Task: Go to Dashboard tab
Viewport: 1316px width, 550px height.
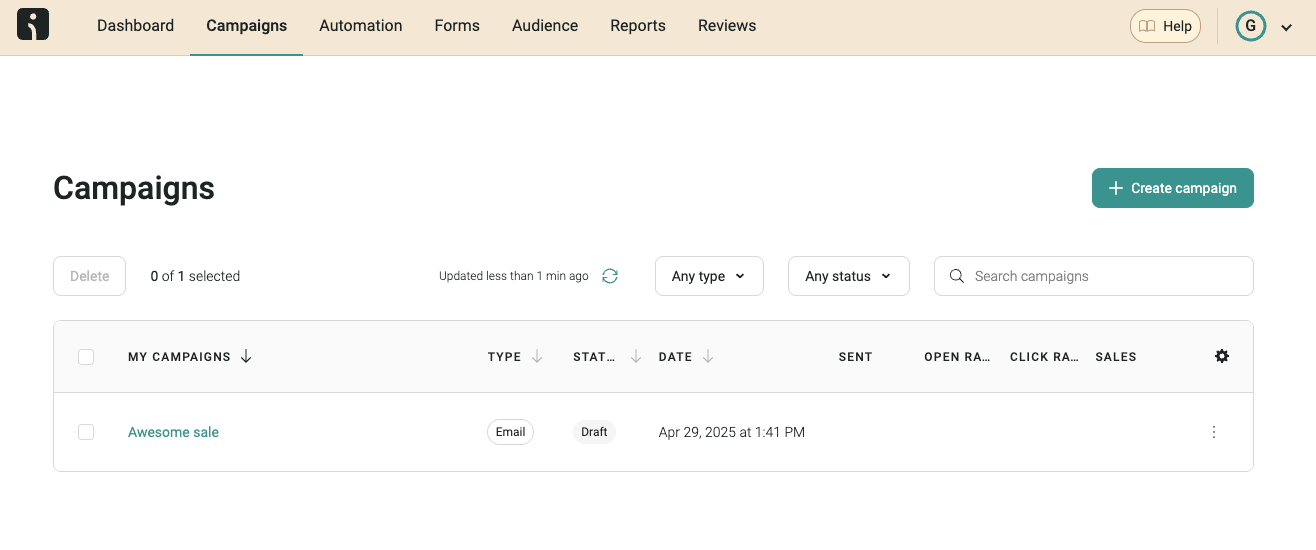Action: coord(135,26)
